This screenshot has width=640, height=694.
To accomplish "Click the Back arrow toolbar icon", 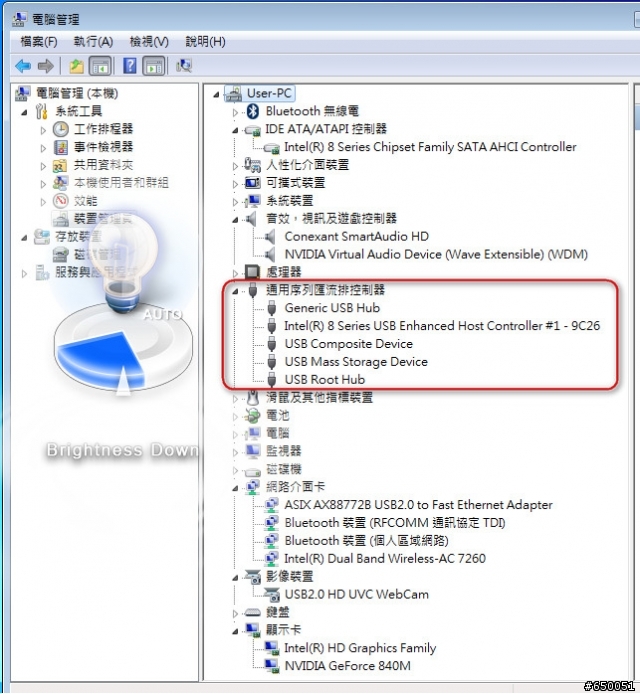I will pyautogui.click(x=23, y=66).
